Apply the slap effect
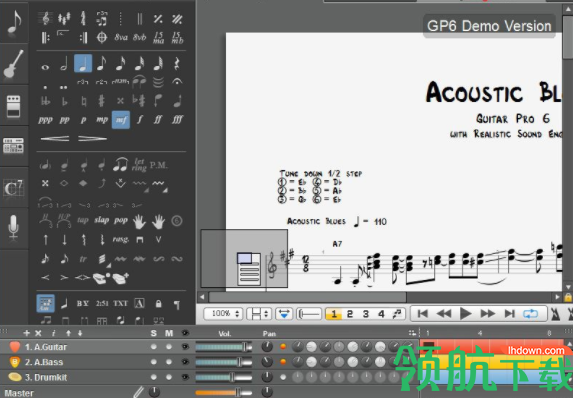The image size is (573, 398). coord(102,220)
